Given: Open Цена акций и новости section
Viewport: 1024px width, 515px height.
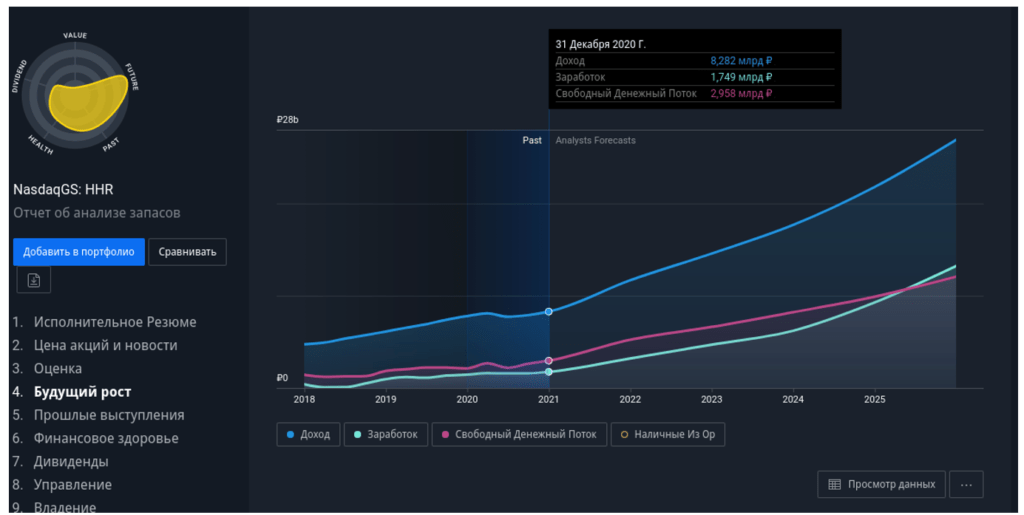Looking at the screenshot, I should tap(105, 345).
